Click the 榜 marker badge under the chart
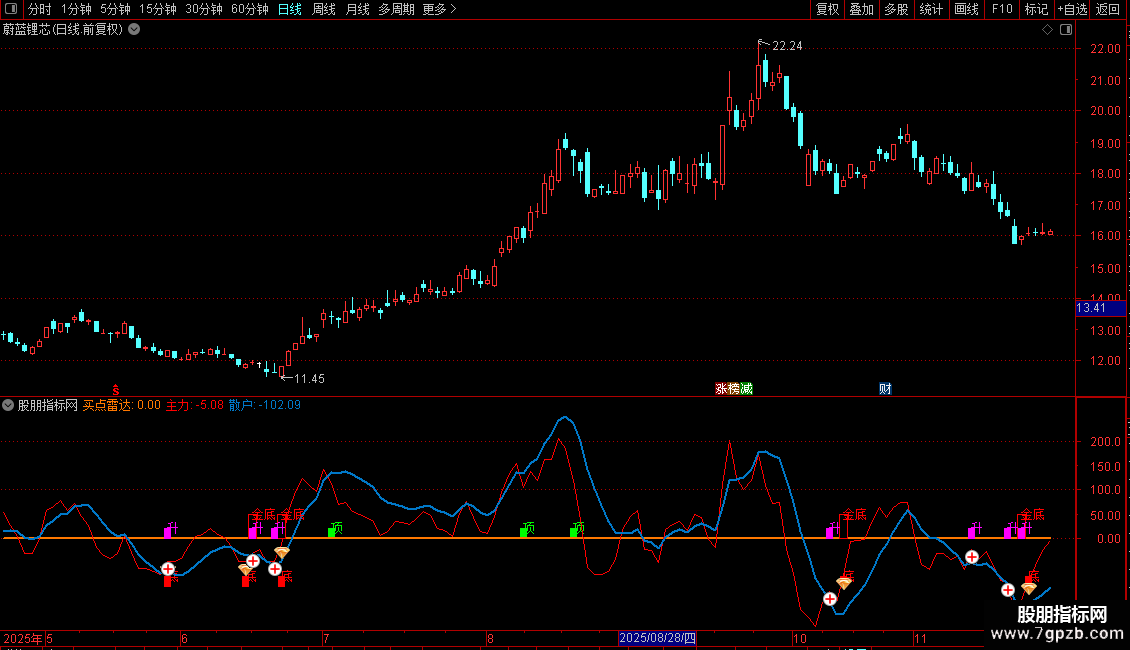1130x650 pixels. pyautogui.click(x=734, y=388)
